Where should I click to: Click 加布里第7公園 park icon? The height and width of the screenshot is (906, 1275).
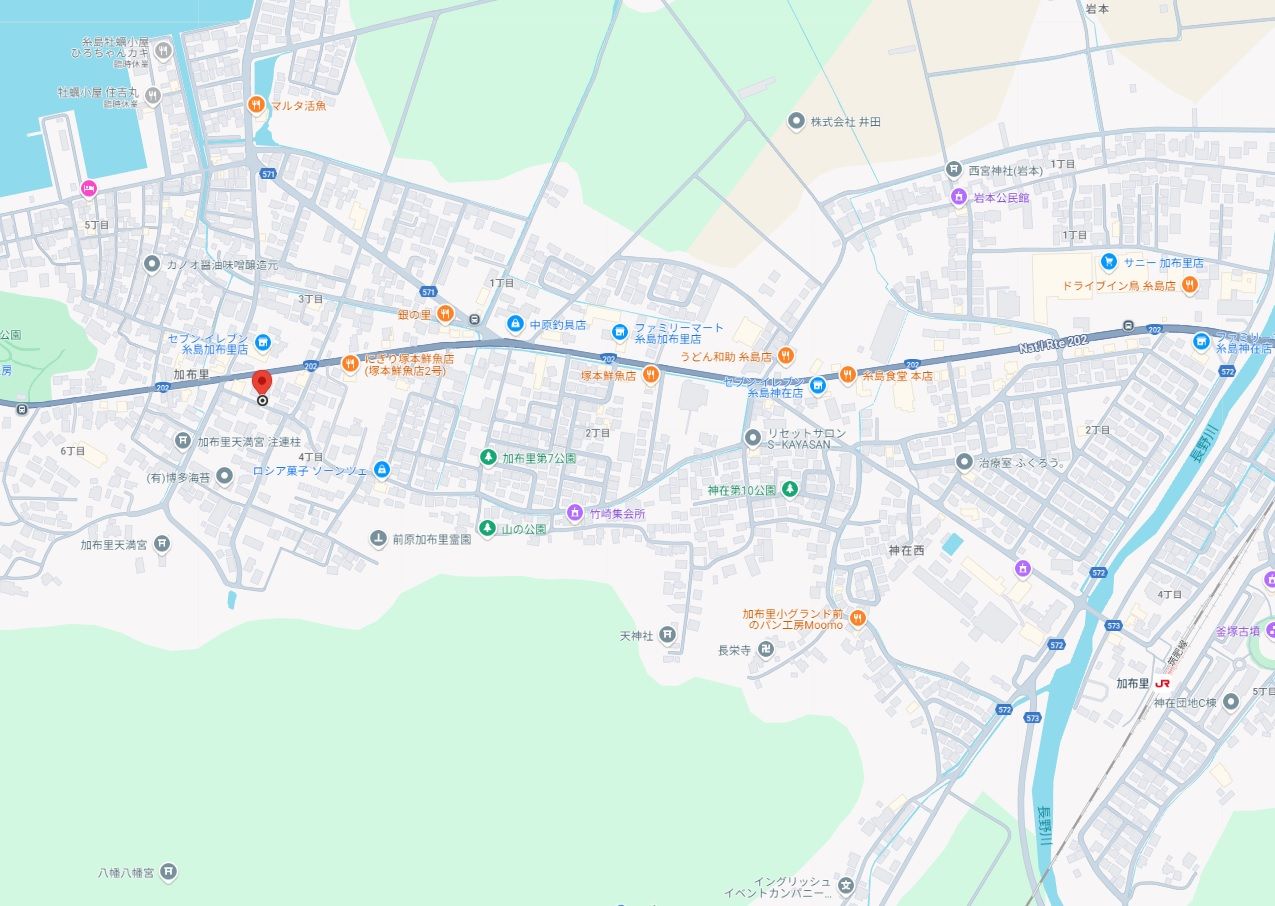[x=487, y=457]
